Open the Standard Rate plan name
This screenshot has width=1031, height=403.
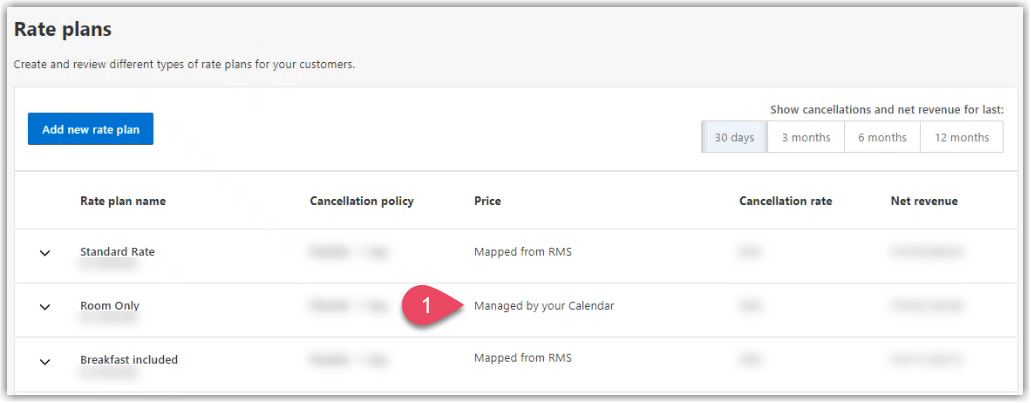coord(117,252)
